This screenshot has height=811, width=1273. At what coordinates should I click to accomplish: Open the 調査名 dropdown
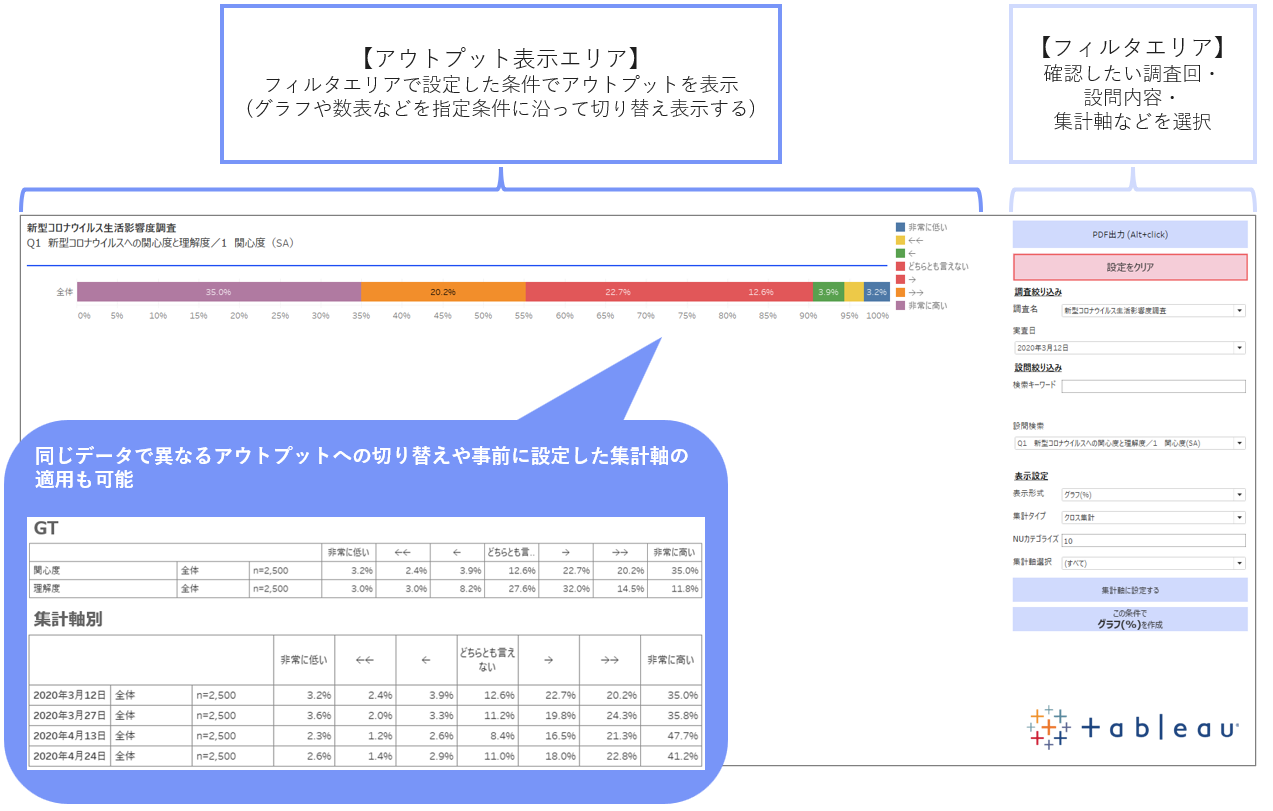coord(1153,311)
